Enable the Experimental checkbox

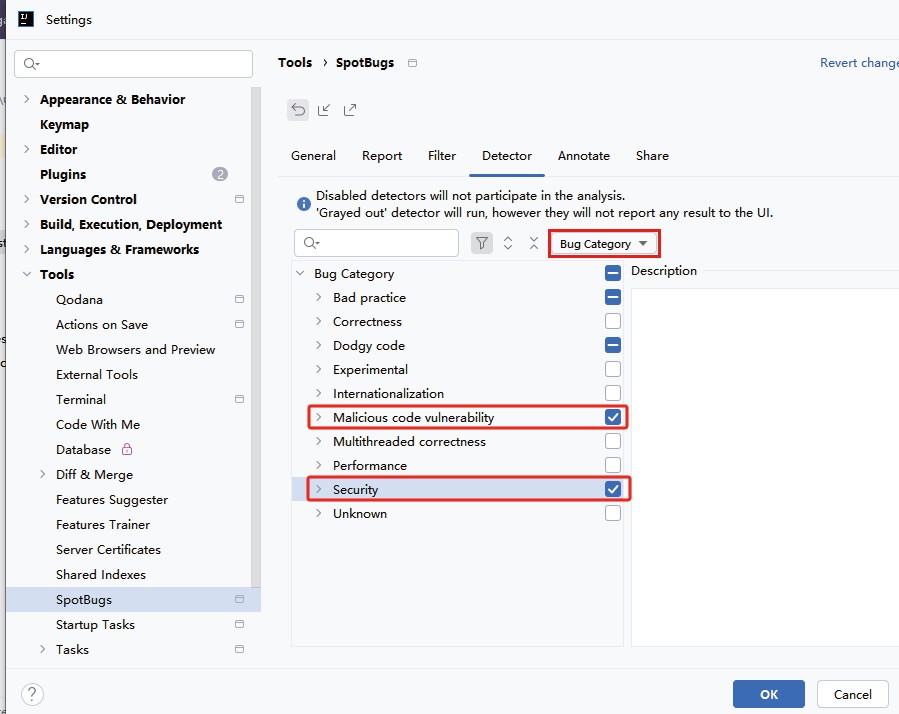(613, 369)
